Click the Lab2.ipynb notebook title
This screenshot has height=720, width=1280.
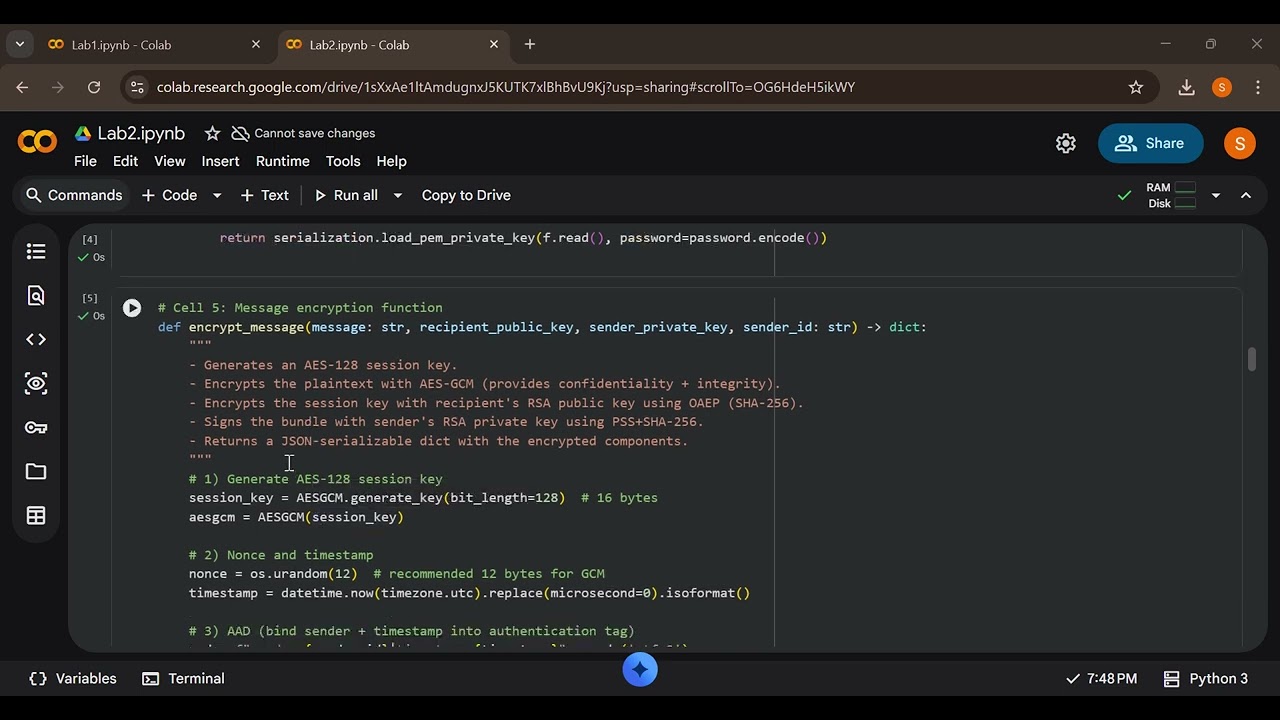pos(141,133)
